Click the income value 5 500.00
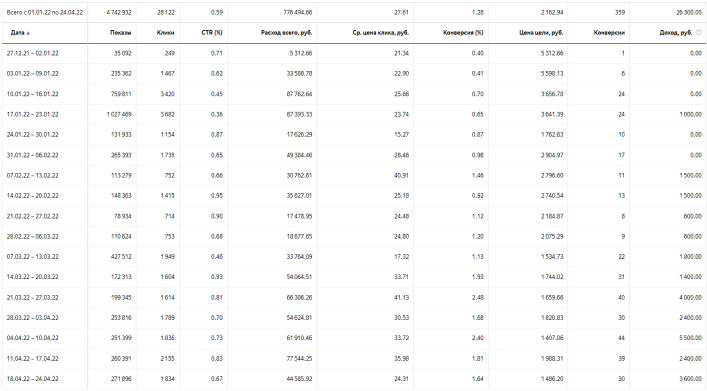 (690, 338)
